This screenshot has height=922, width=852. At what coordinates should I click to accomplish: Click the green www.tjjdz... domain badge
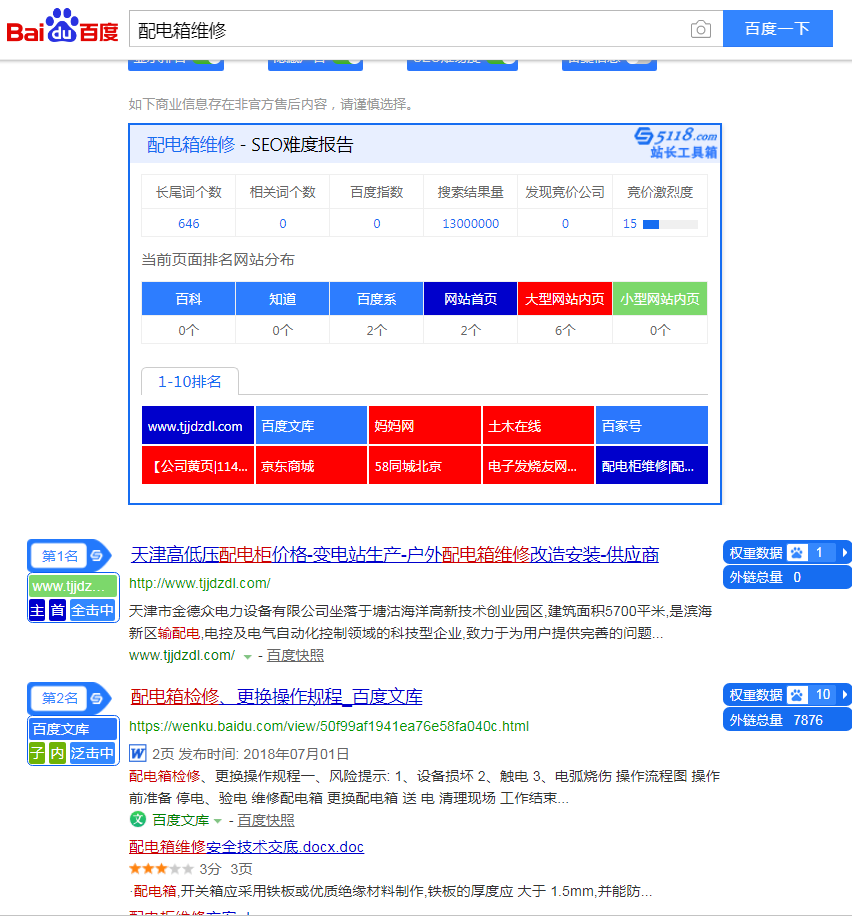tap(72, 586)
